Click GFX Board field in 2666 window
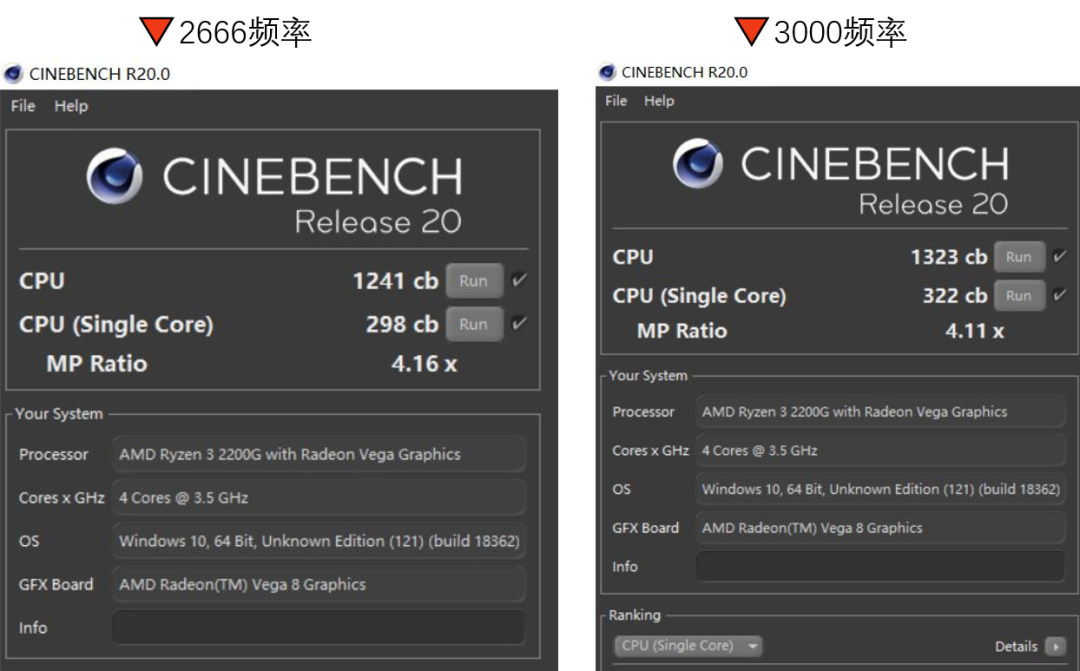The height and width of the screenshot is (671, 1080). (319, 584)
